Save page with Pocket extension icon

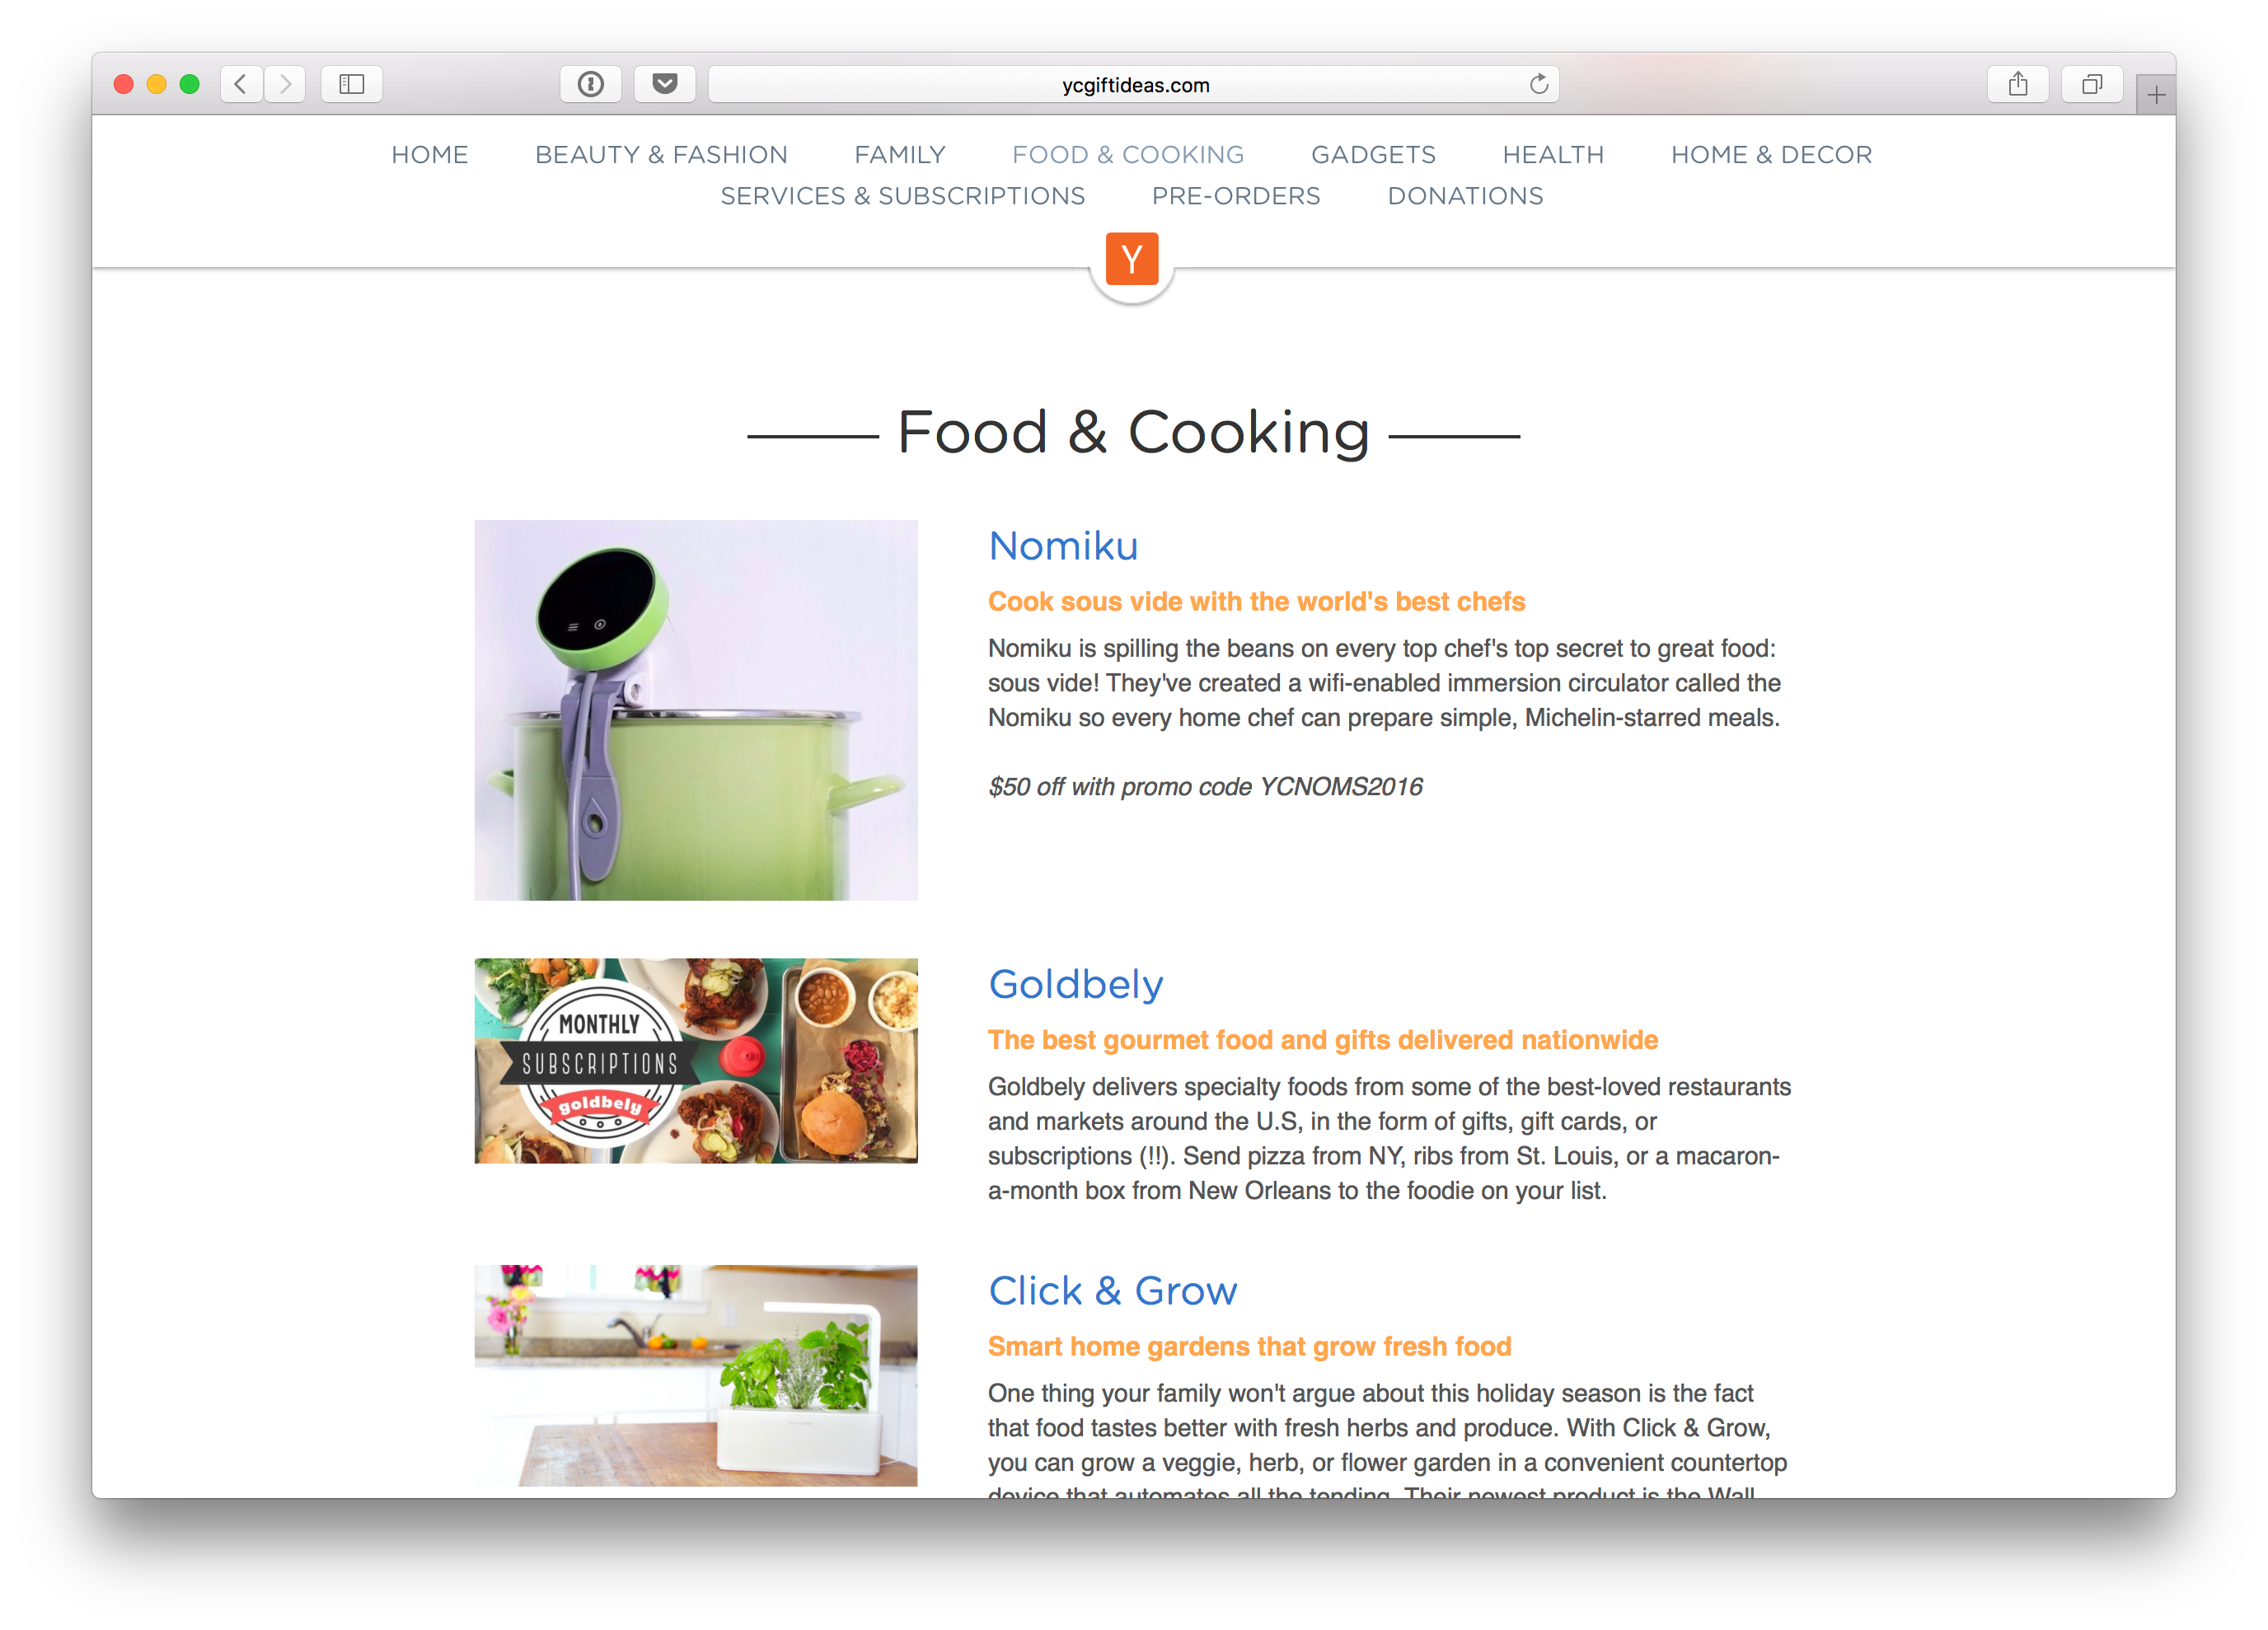(x=664, y=84)
